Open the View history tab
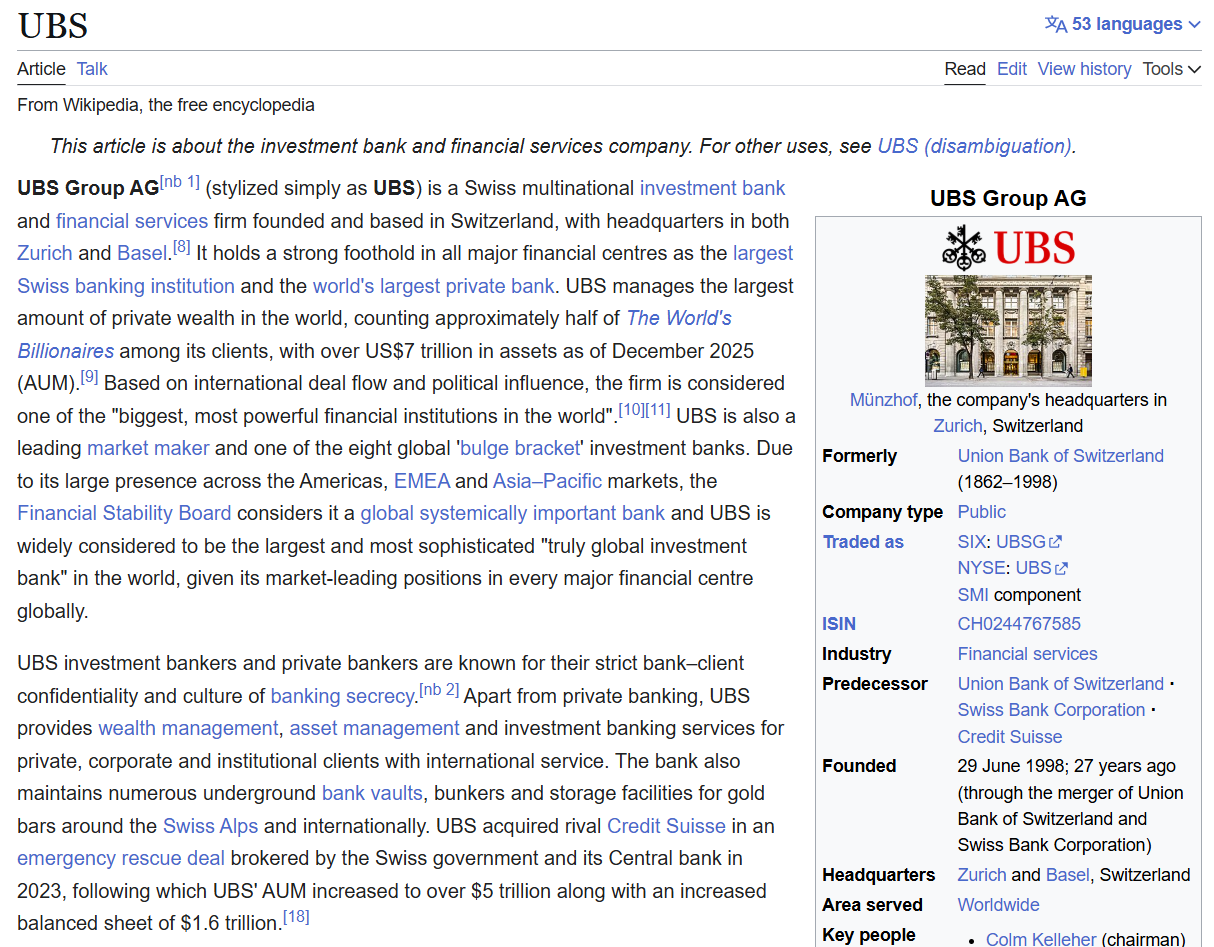The image size is (1214, 947). (x=1084, y=69)
